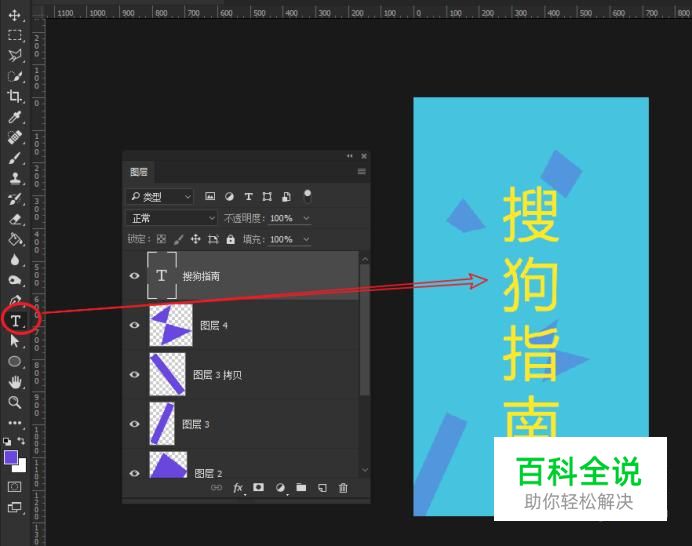
Task: Open the 不透明度 opacity slider dropdown
Action: (306, 218)
